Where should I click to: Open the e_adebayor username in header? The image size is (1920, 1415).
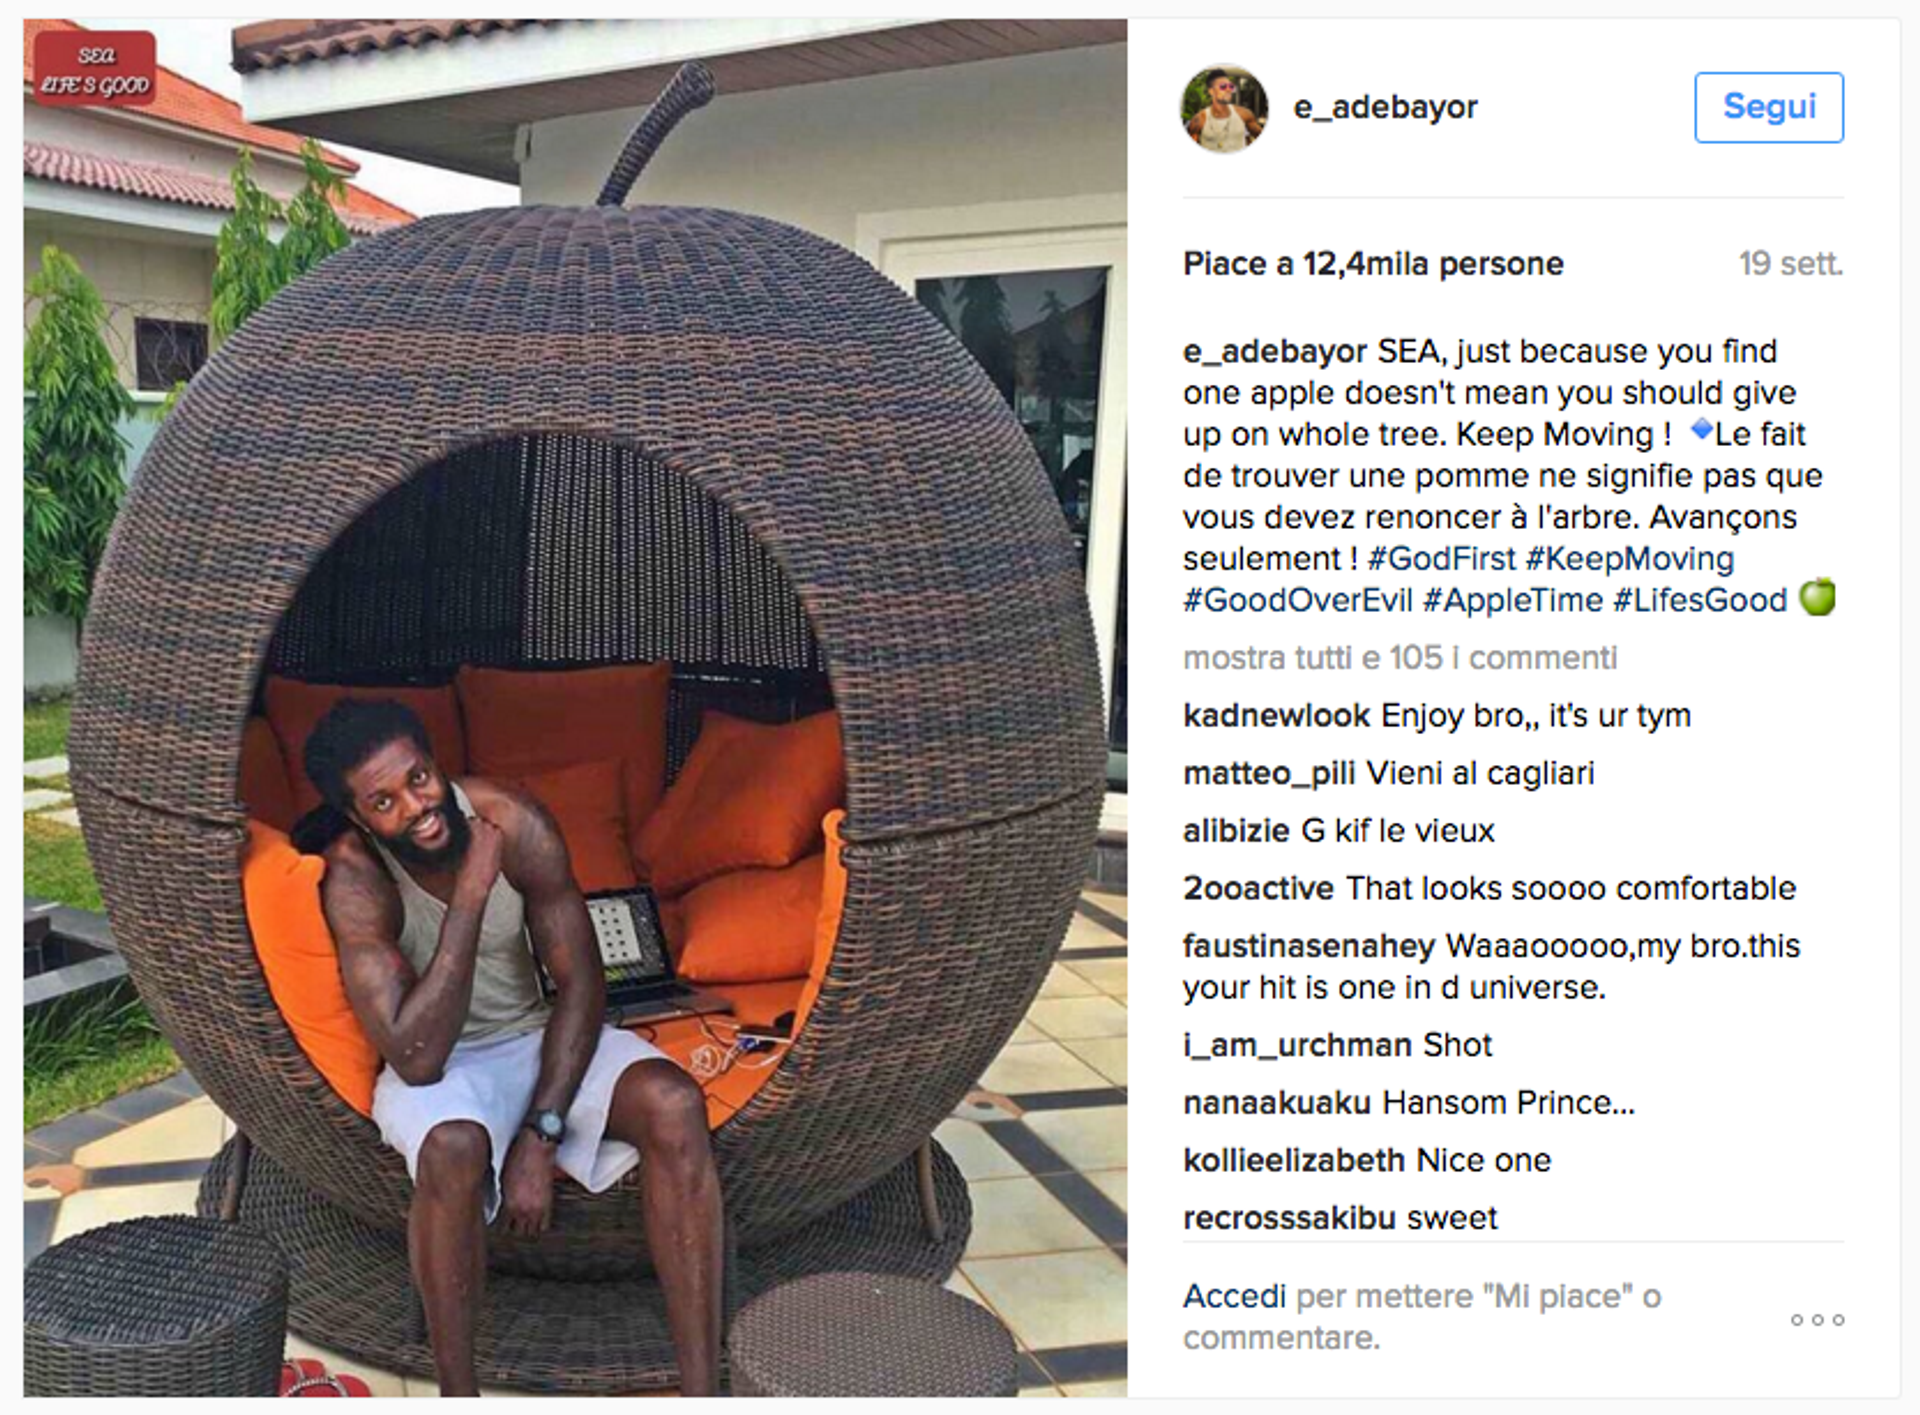tap(1385, 107)
